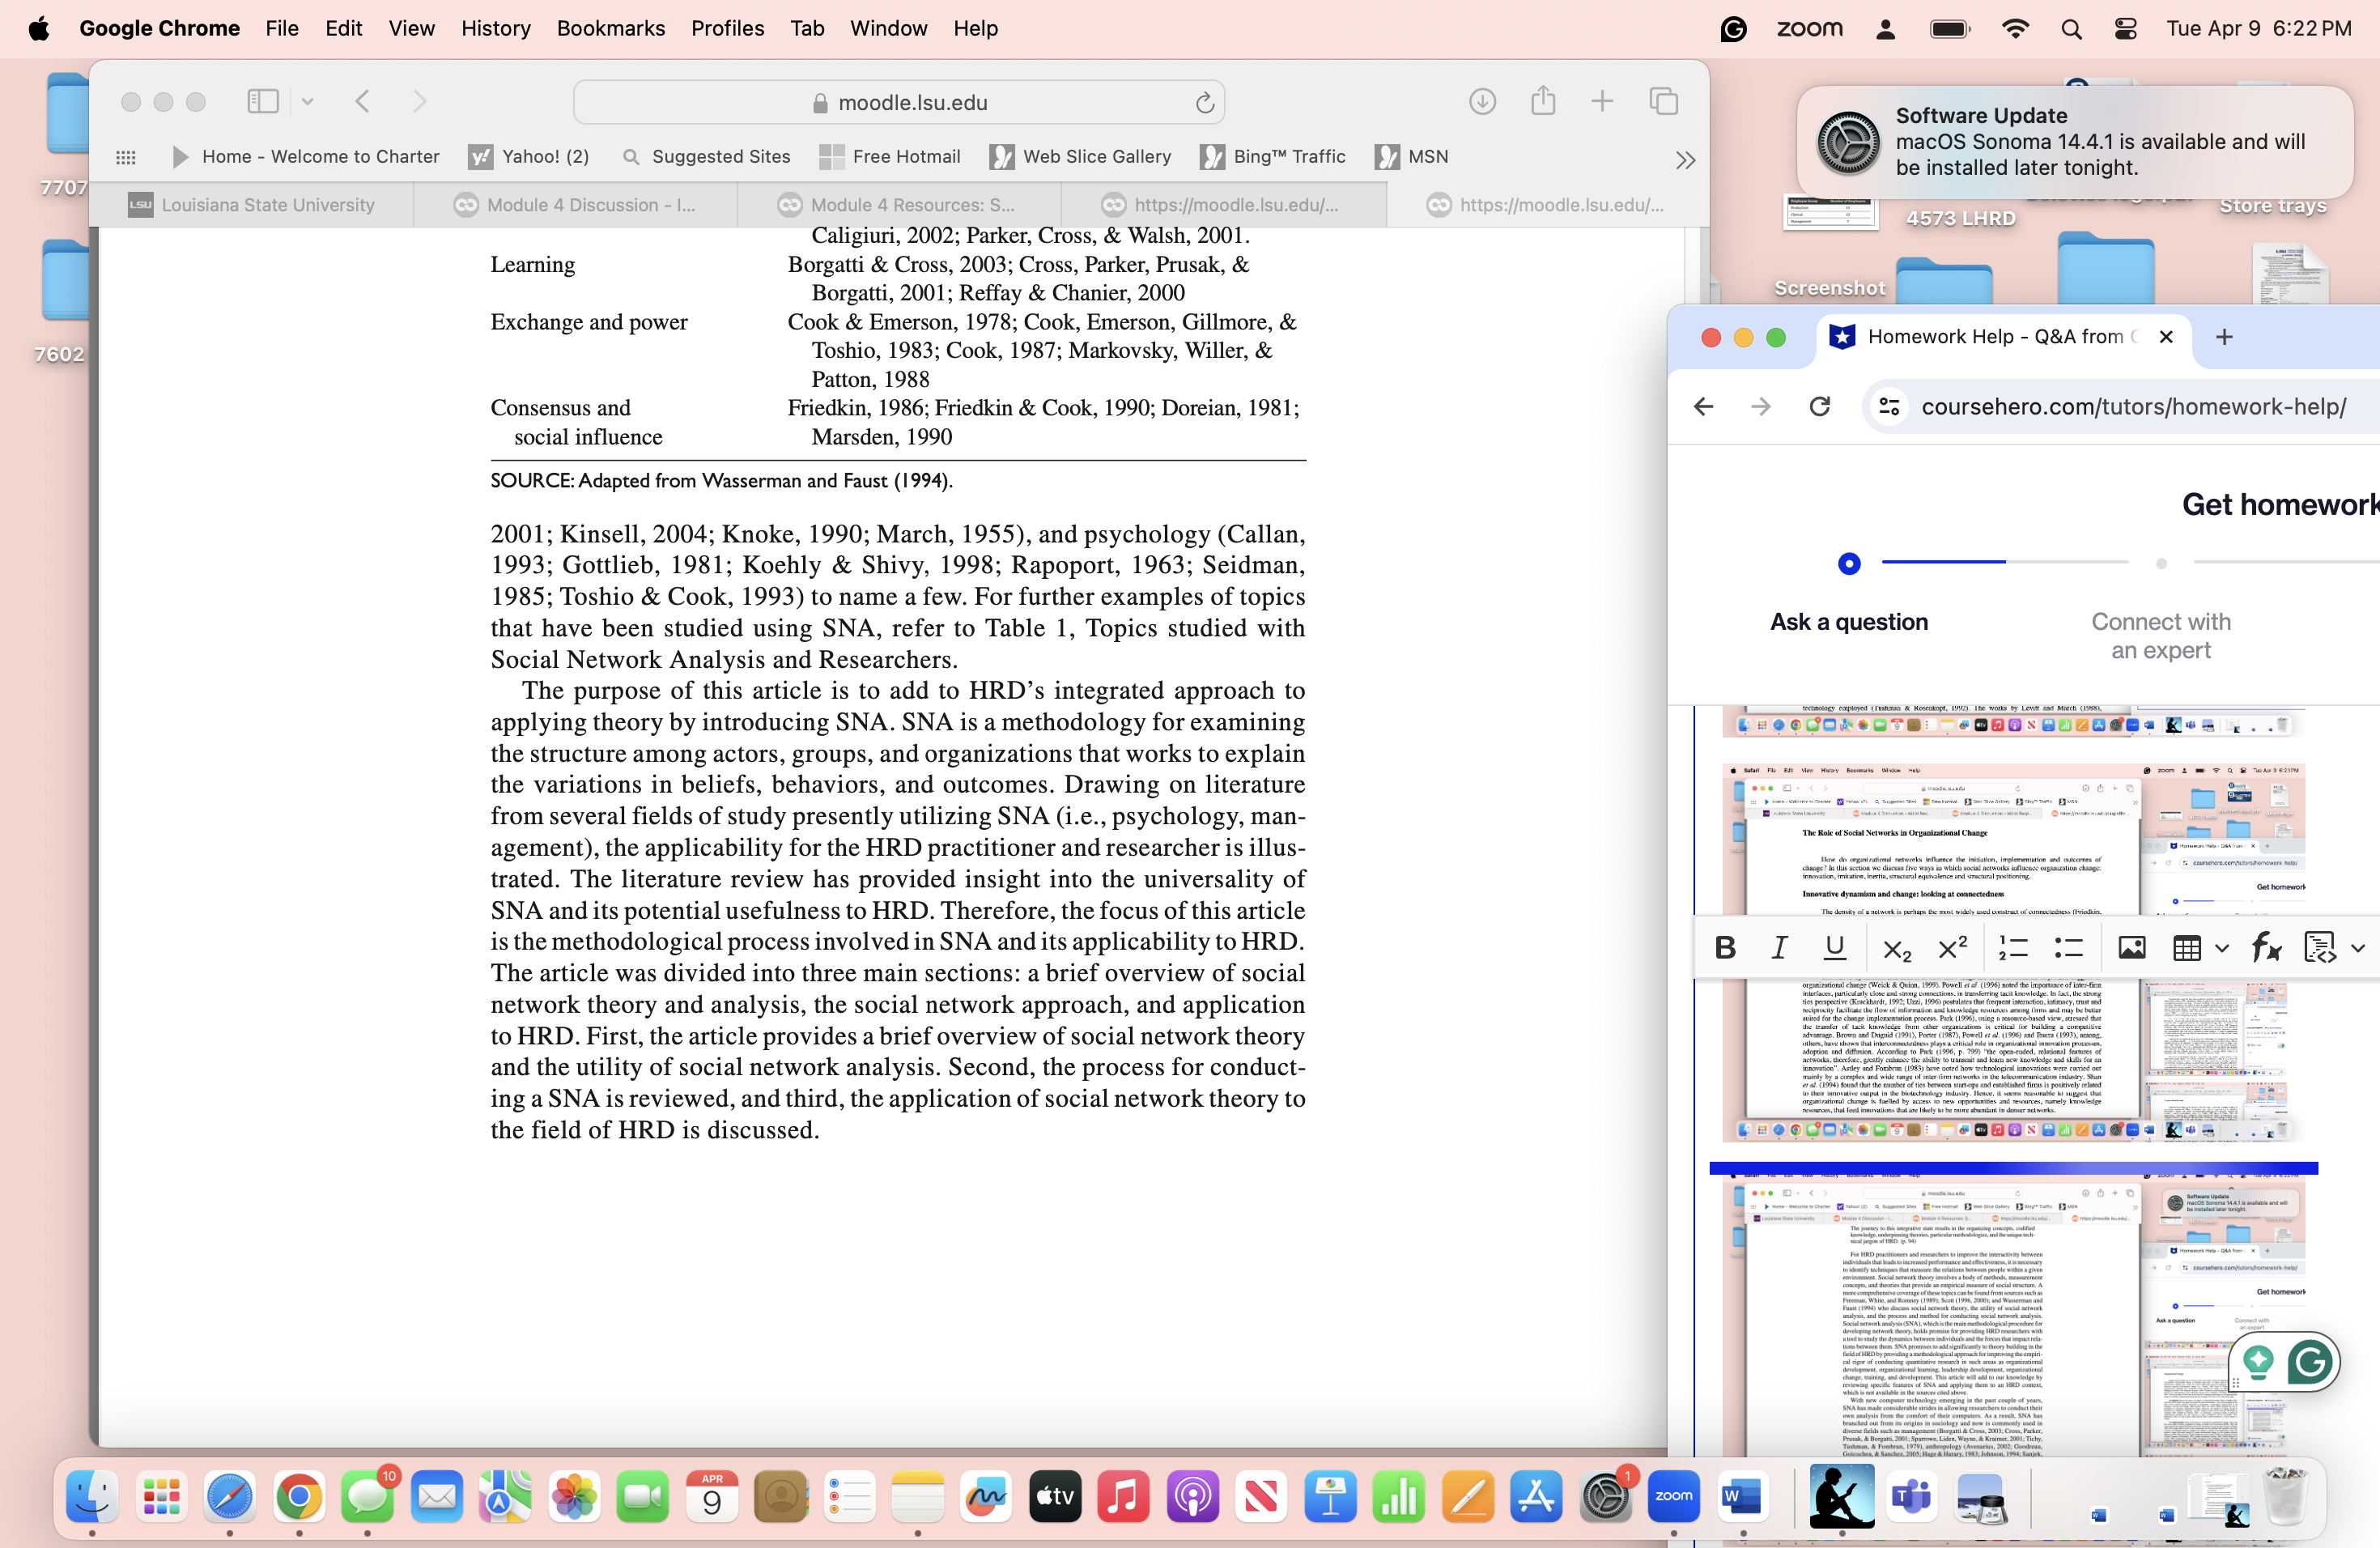Viewport: 2380px width, 1548px height.
Task: Toggle superscript formatting button
Action: [1952, 947]
